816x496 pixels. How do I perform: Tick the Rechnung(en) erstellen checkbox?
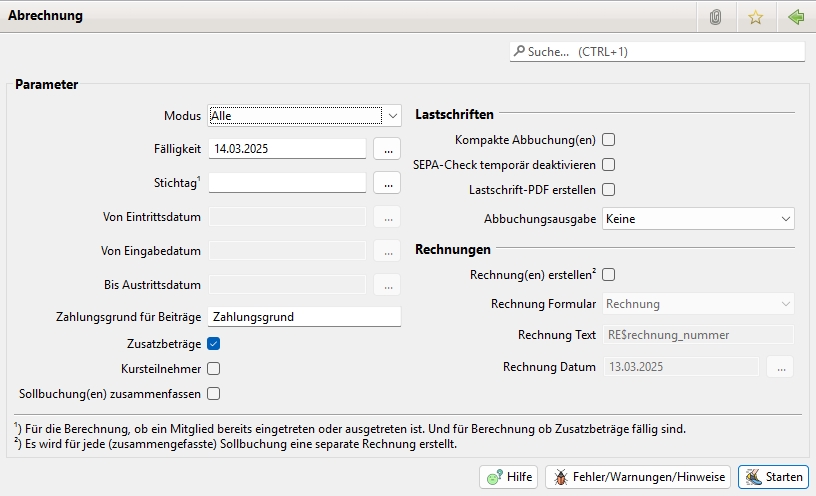tap(608, 274)
